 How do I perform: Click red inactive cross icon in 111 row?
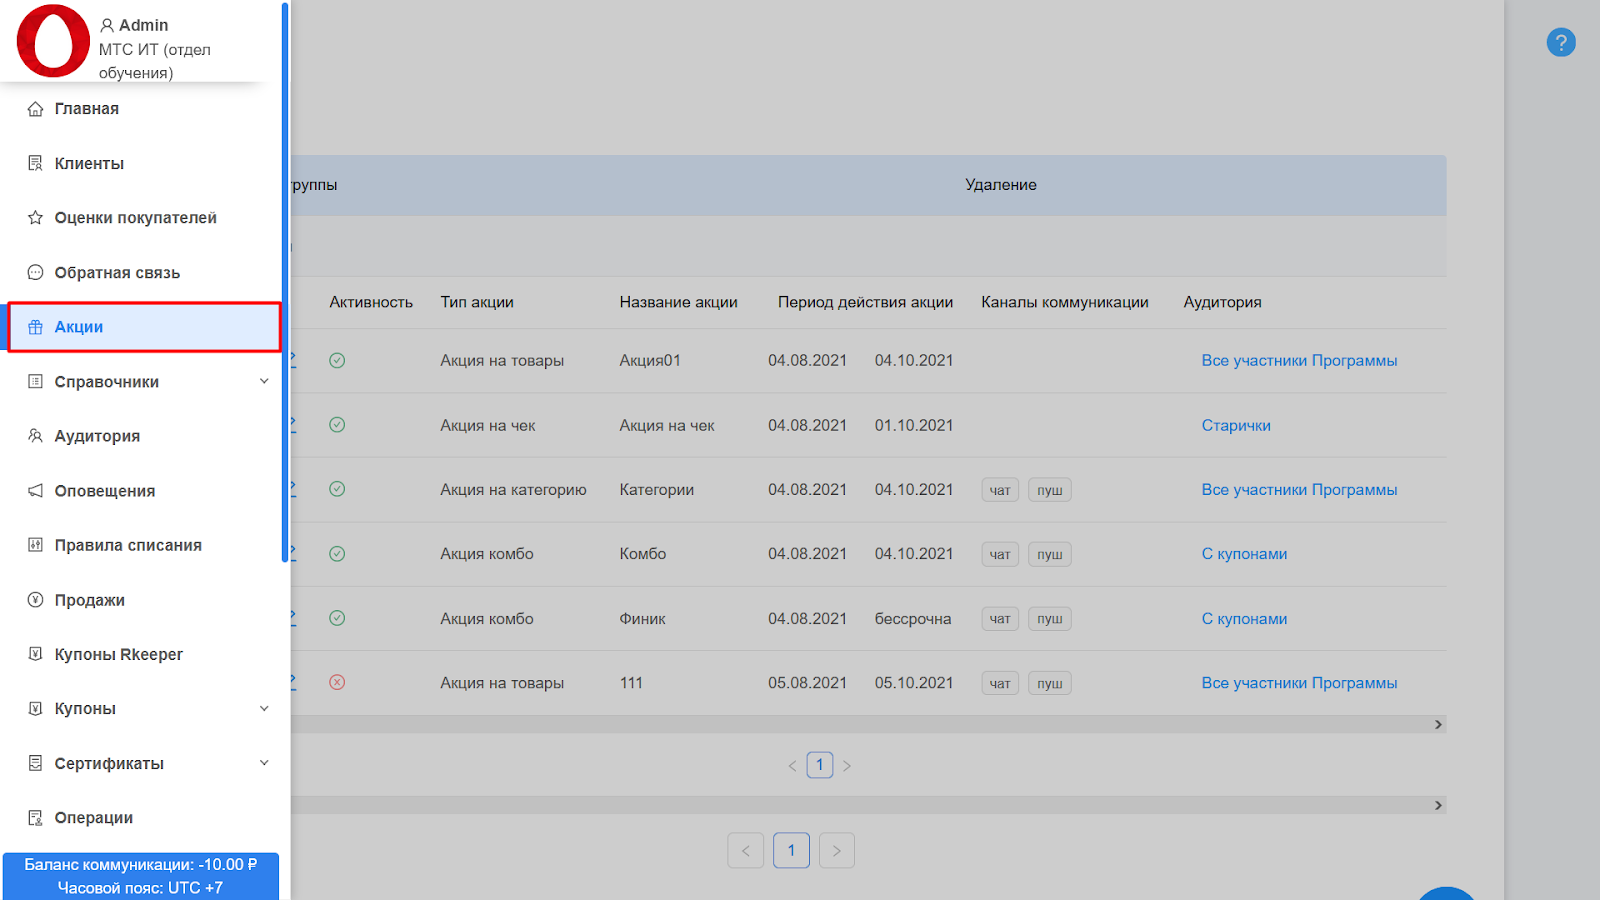tap(337, 682)
